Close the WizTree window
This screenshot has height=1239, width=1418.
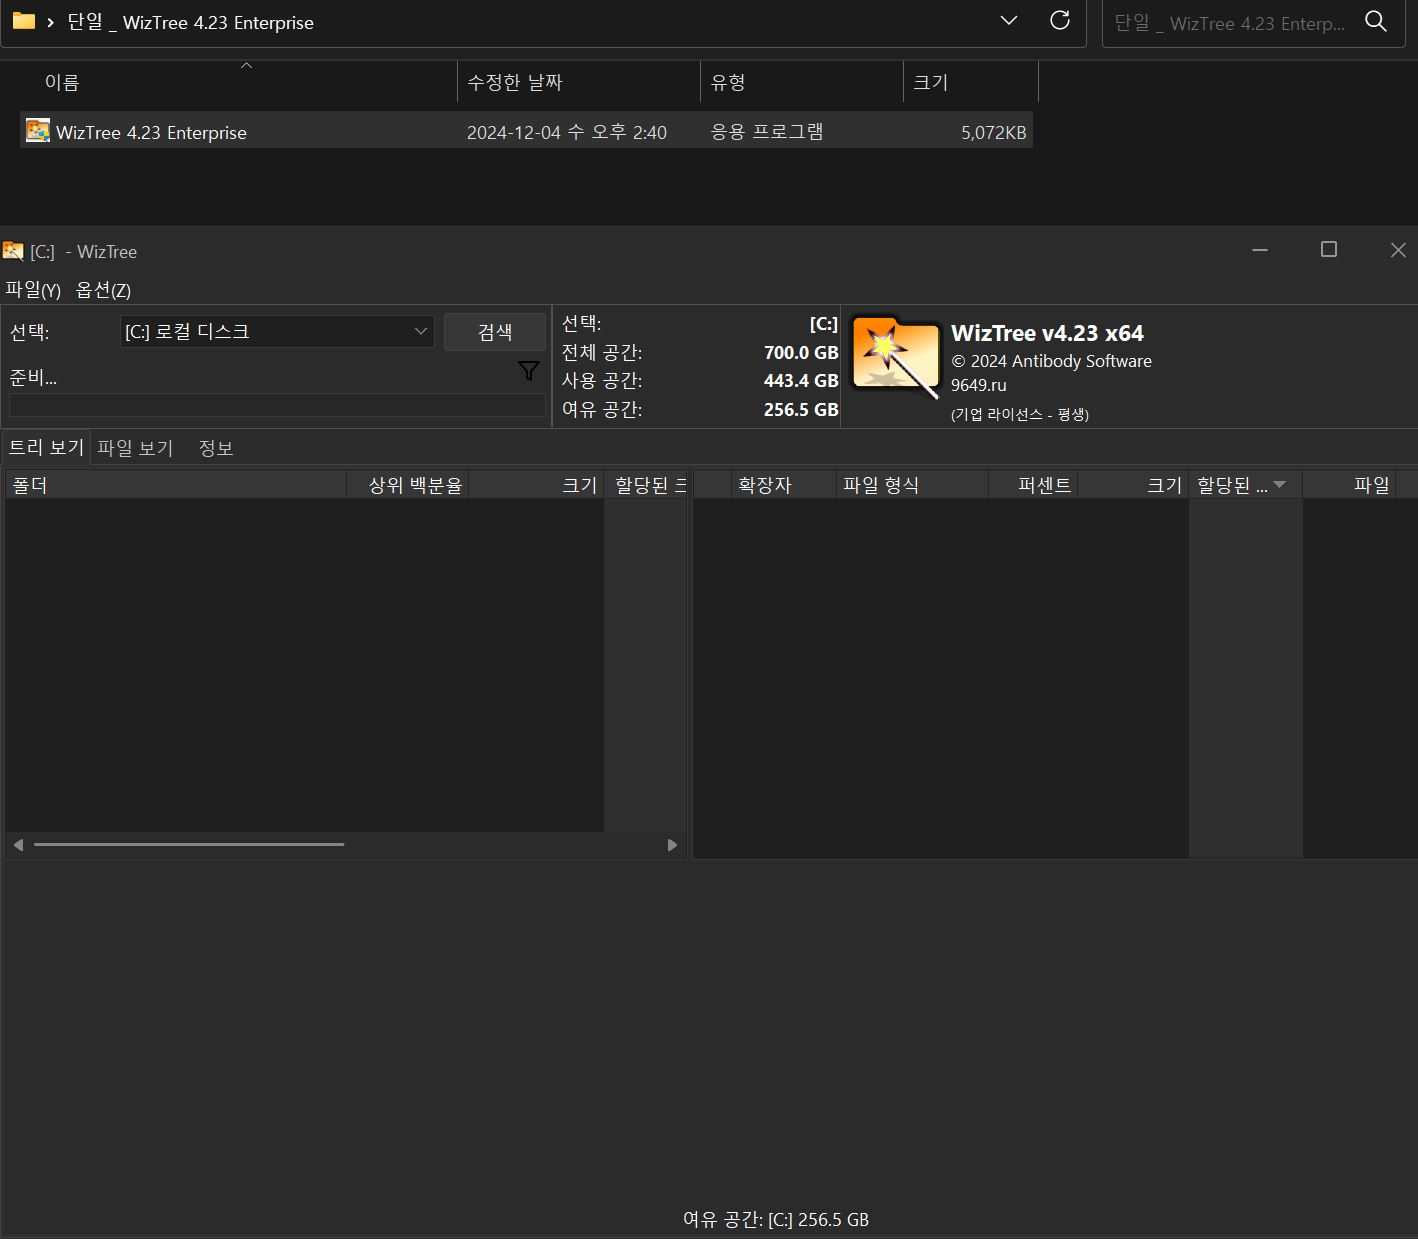point(1398,250)
